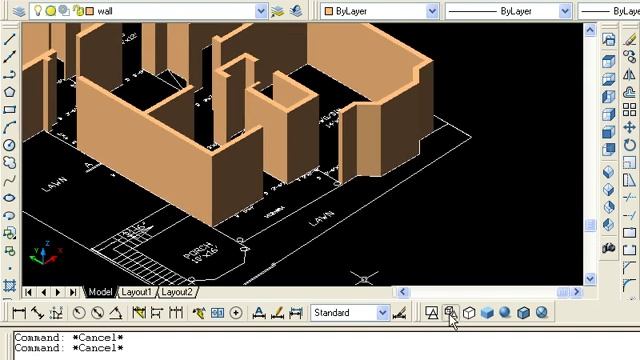Select the Rectangle draw tool
The image size is (640, 360).
click(9, 109)
